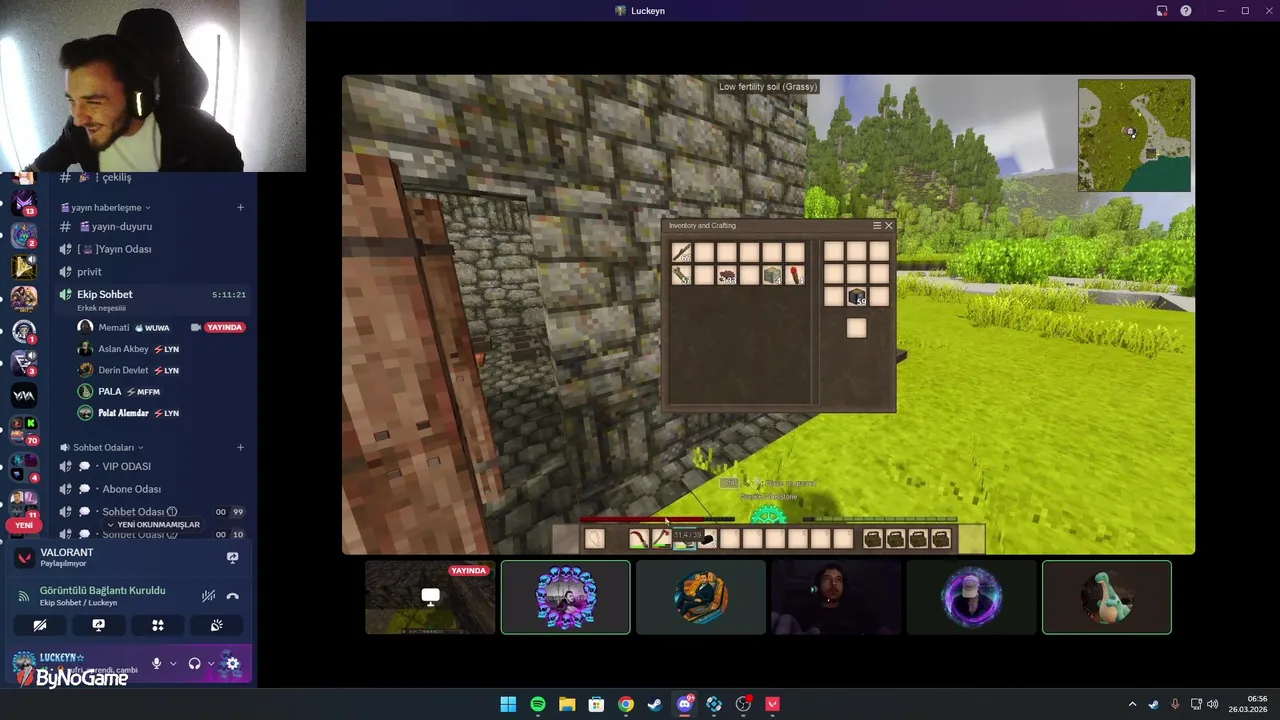This screenshot has width=1280, height=720.
Task: Join the Abone Odası voice channel
Action: tap(131, 489)
